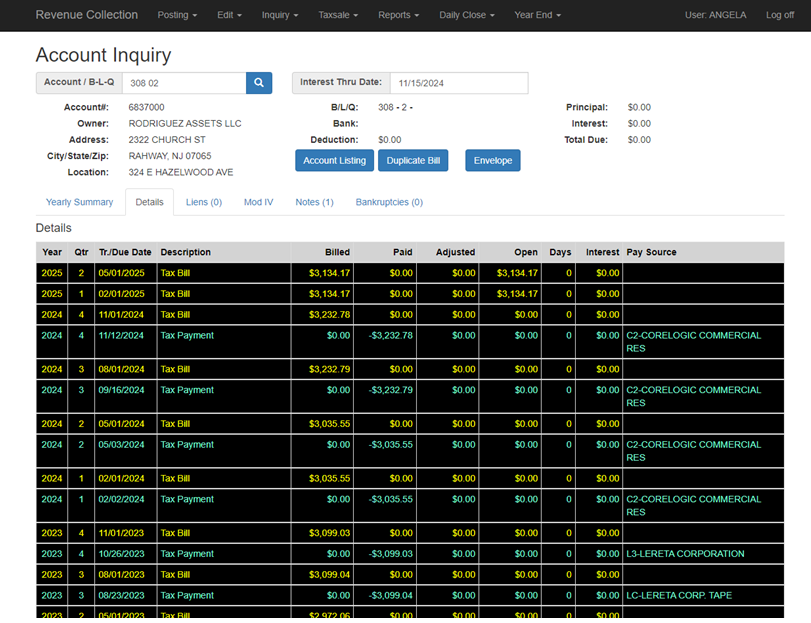Click the Interest Thru Date field
811x623 pixels.
(x=459, y=83)
